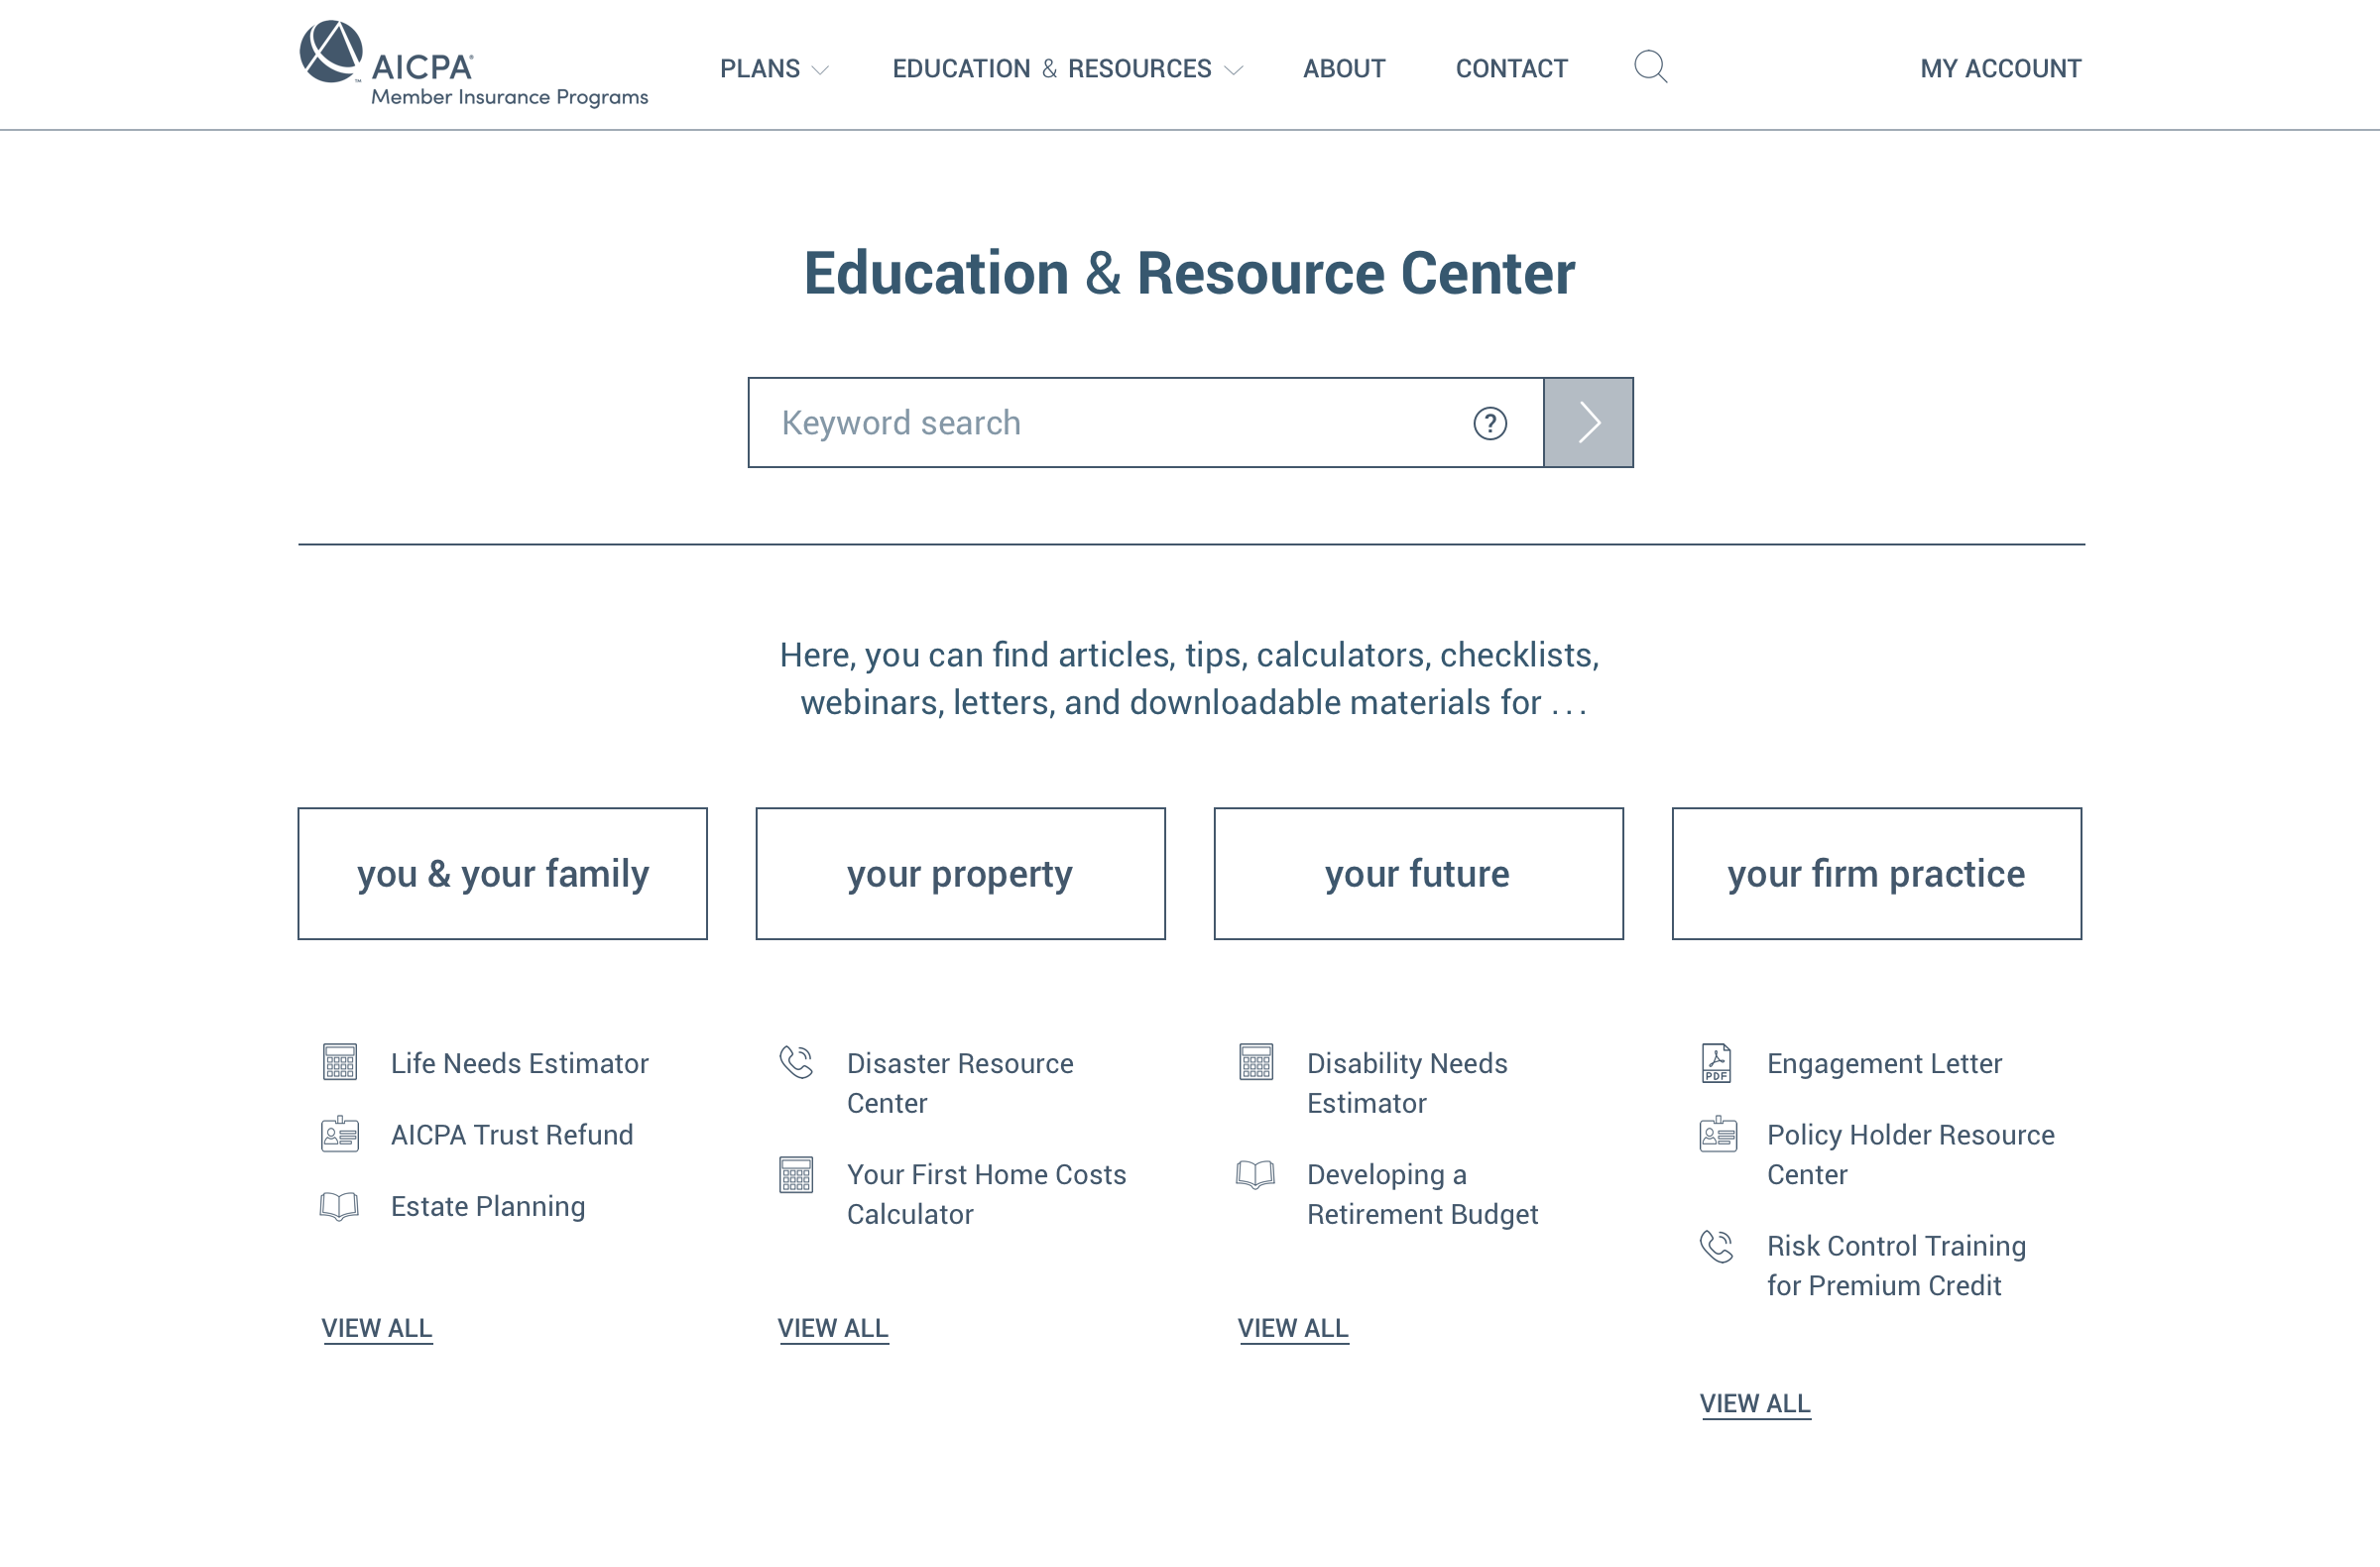Screen dimensions: 2380x1567
Task: Submit keyword search with arrow button
Action: (x=1588, y=423)
